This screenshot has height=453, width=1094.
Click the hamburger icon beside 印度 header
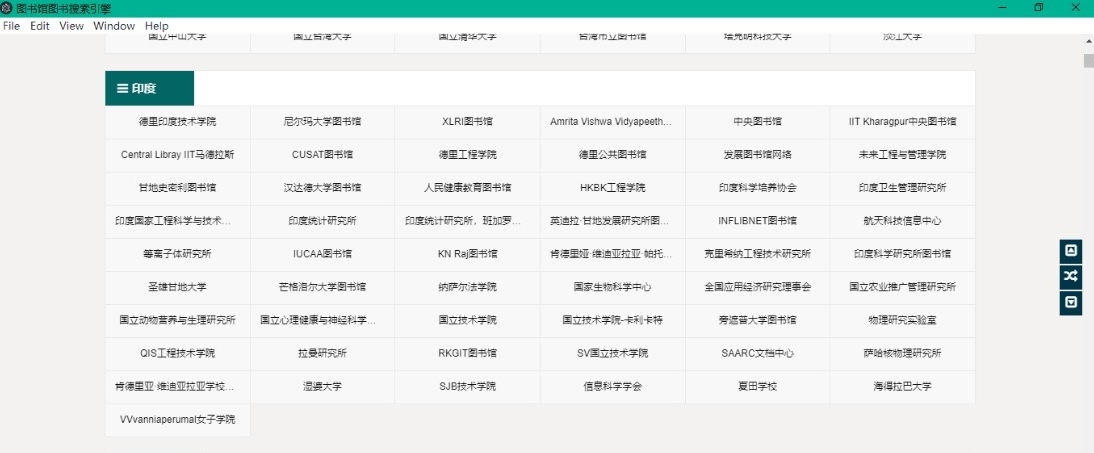(122, 89)
